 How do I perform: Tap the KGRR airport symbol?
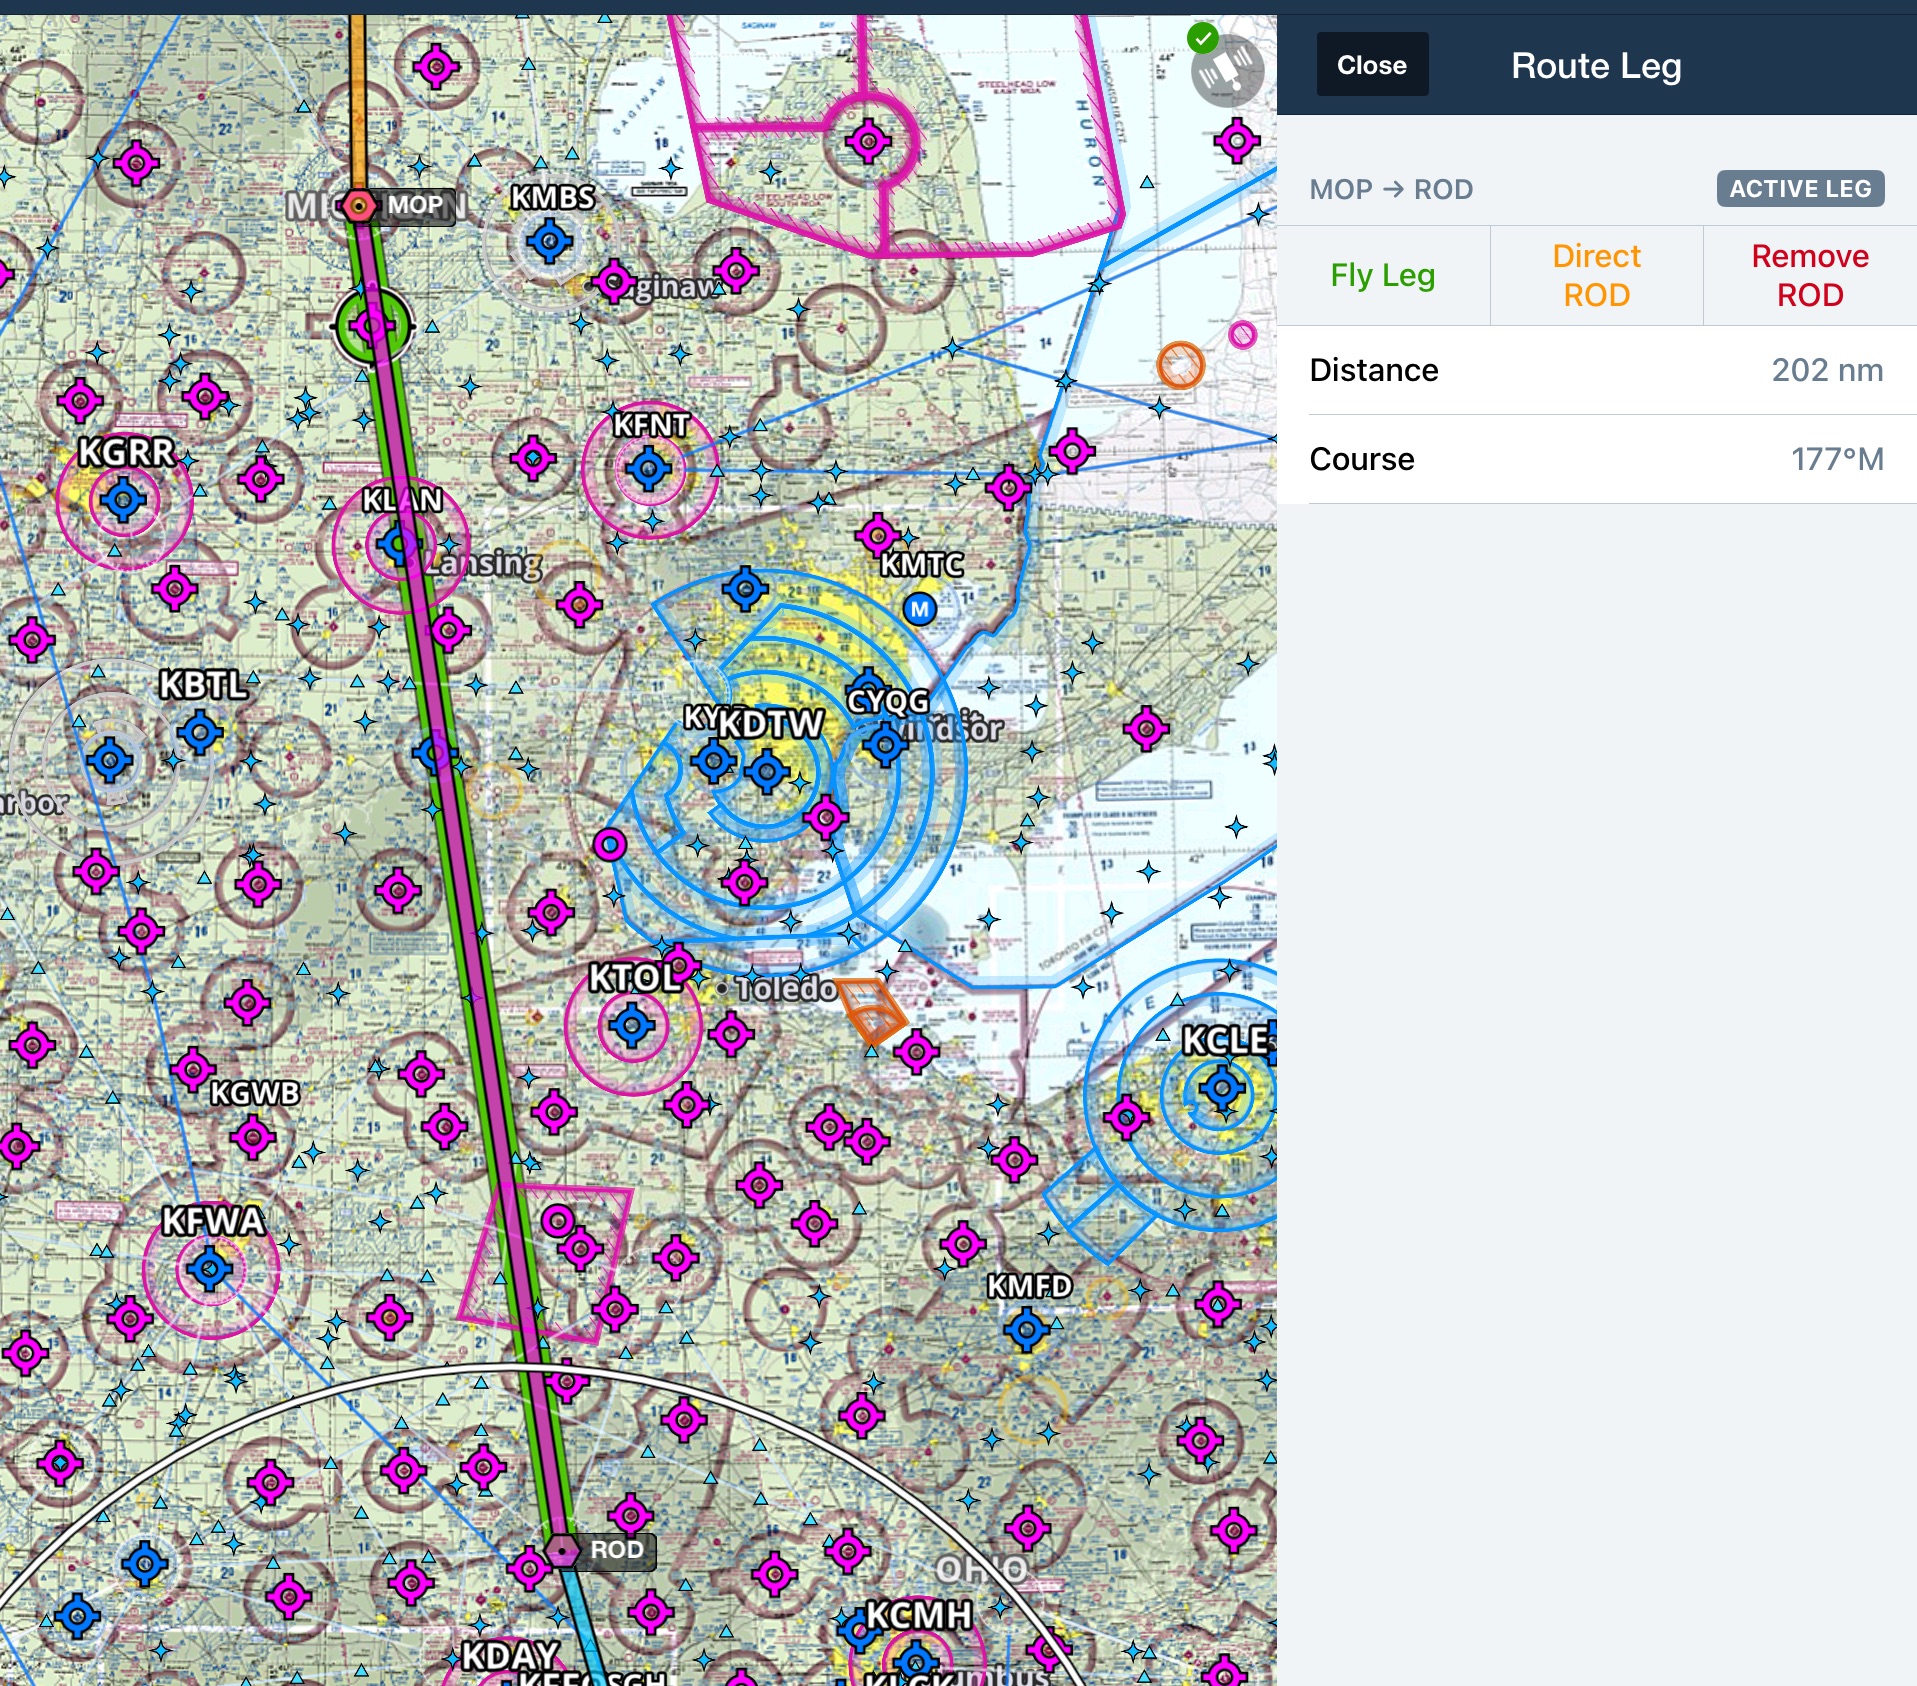[124, 499]
